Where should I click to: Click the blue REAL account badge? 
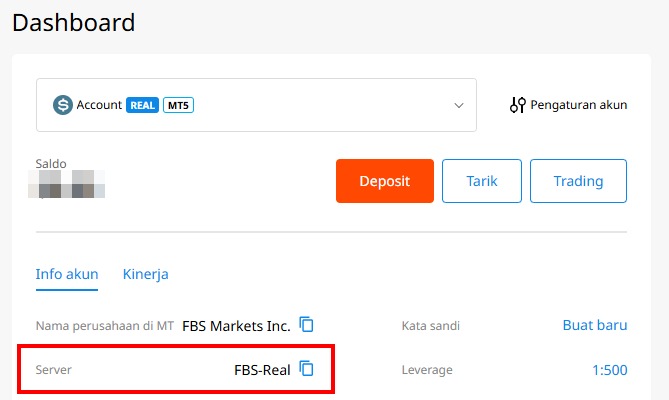point(143,105)
